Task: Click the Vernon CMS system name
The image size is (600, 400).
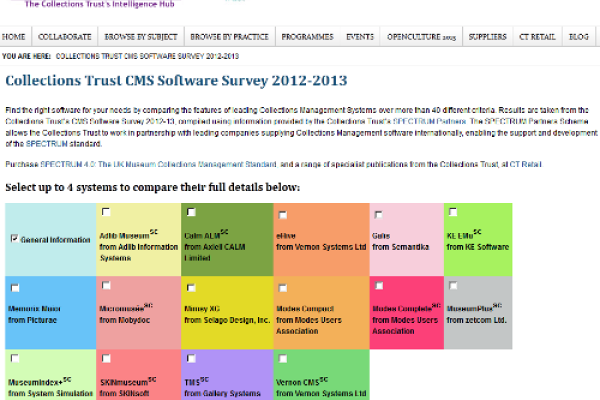Action: click(298, 382)
